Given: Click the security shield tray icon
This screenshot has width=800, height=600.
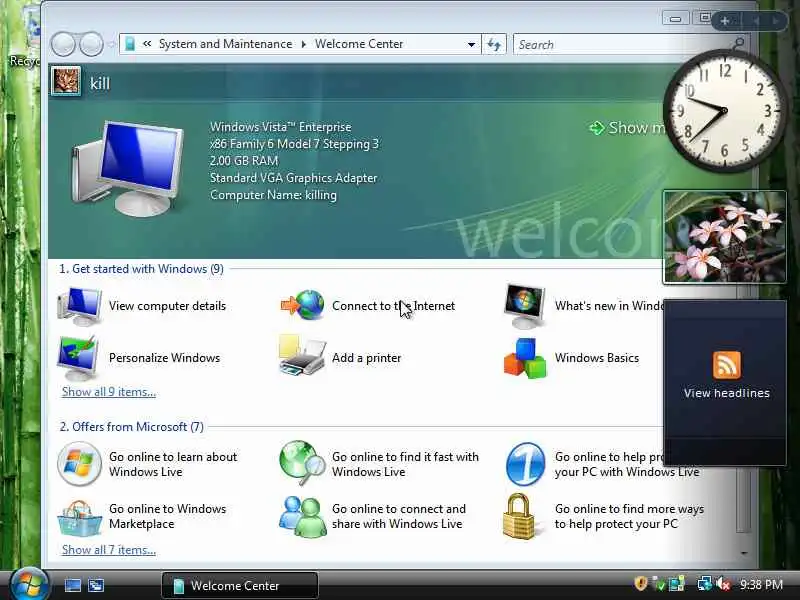Looking at the screenshot, I should [x=640, y=583].
